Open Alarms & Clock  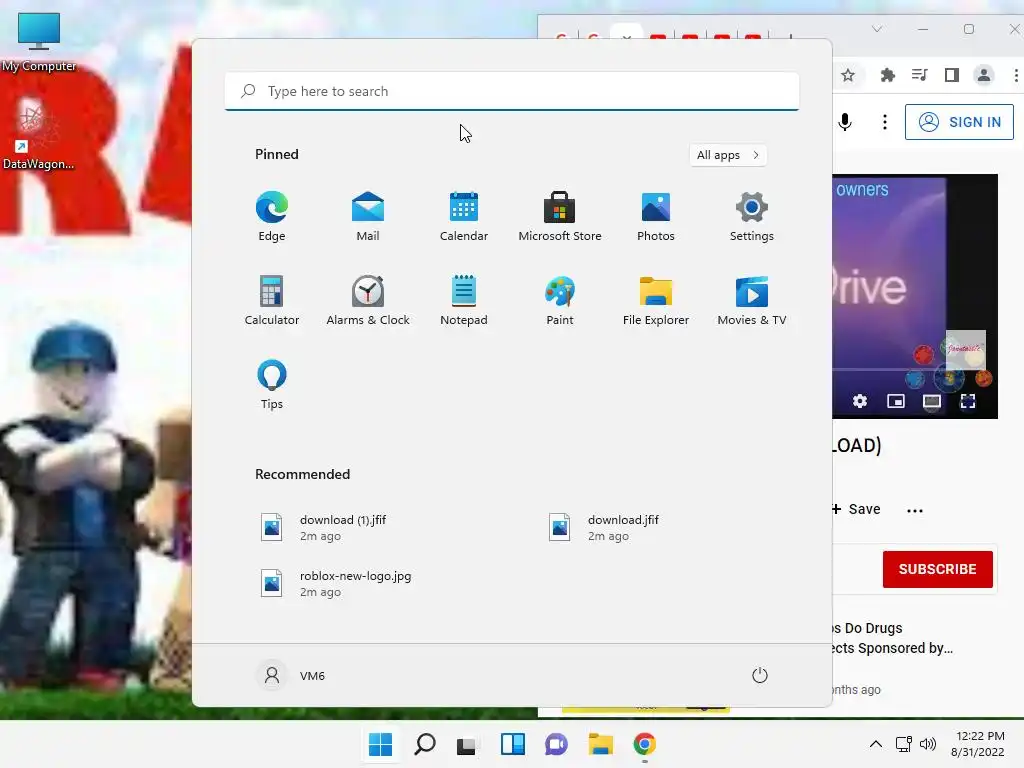(x=368, y=300)
